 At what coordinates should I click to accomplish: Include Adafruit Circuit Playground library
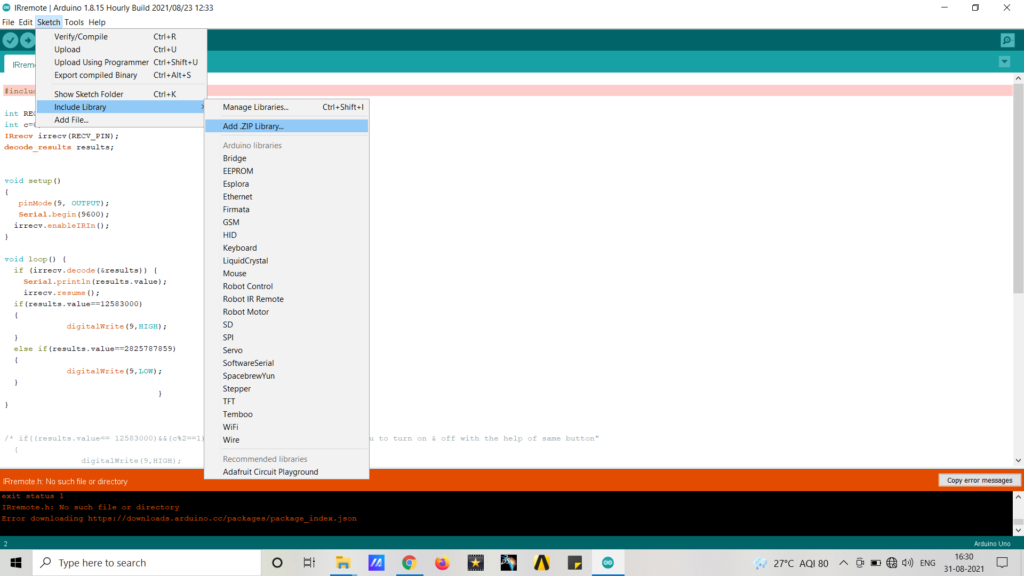click(287, 472)
